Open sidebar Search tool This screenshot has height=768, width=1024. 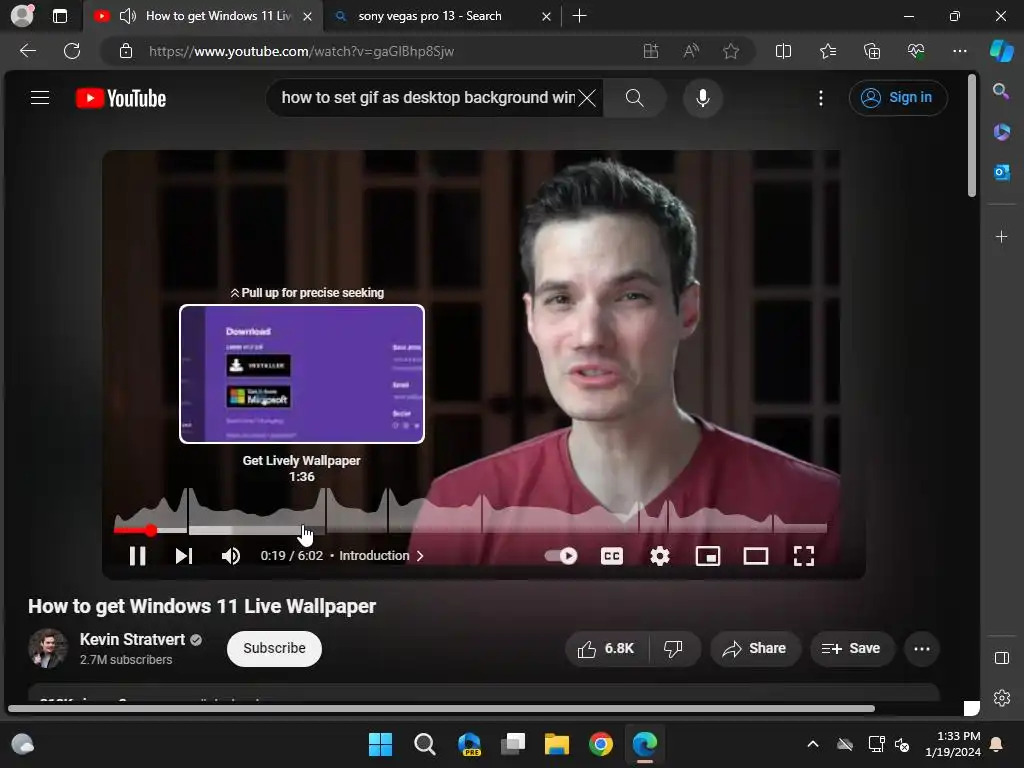(1001, 91)
